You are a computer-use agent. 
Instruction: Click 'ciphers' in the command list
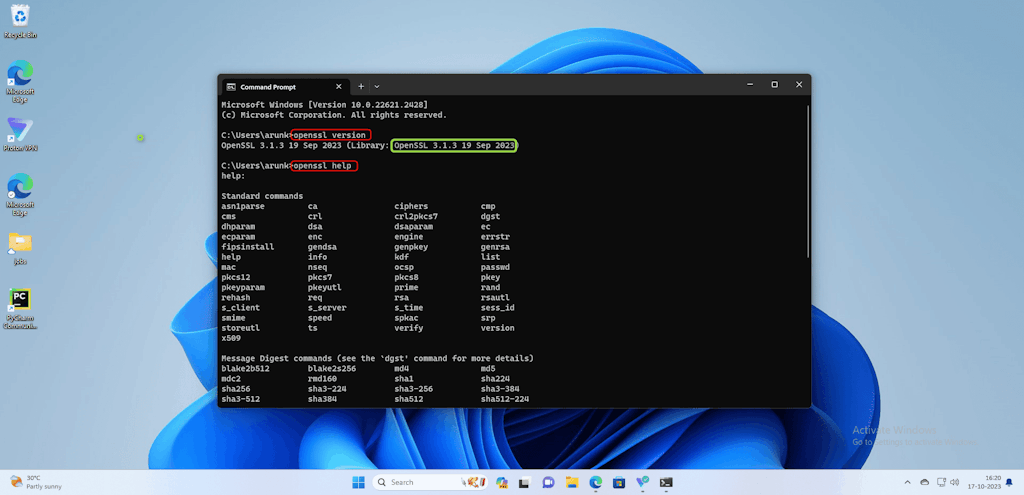pos(411,206)
